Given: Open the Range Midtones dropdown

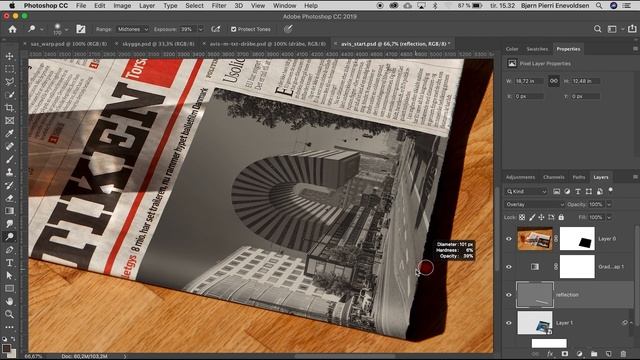Looking at the screenshot, I should (x=133, y=29).
